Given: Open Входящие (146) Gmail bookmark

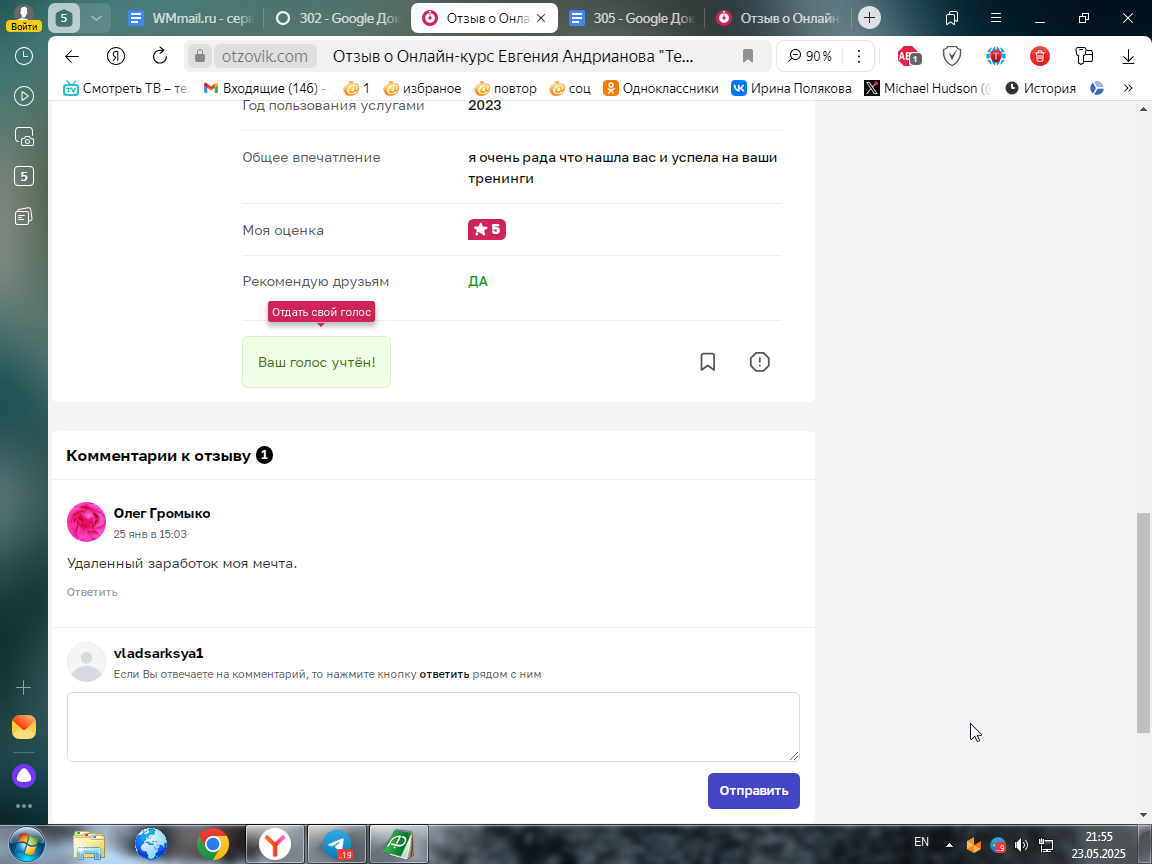Looking at the screenshot, I should point(264,88).
